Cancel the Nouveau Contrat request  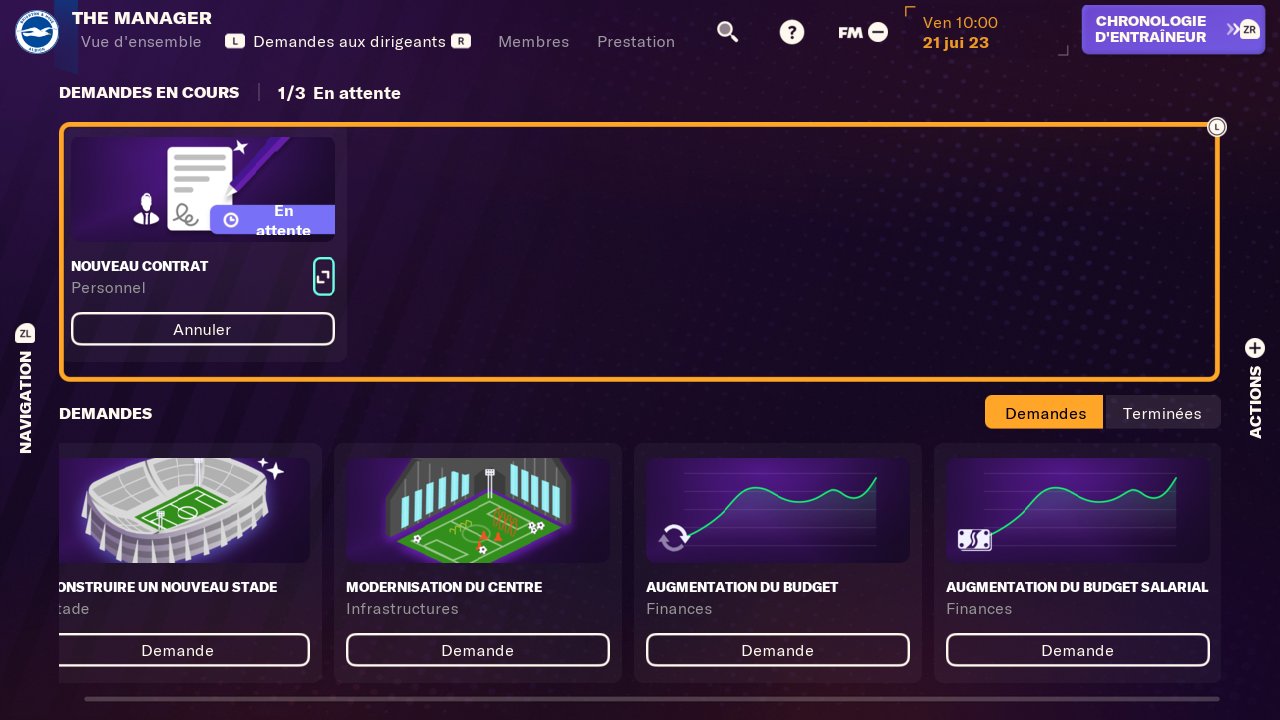point(202,329)
